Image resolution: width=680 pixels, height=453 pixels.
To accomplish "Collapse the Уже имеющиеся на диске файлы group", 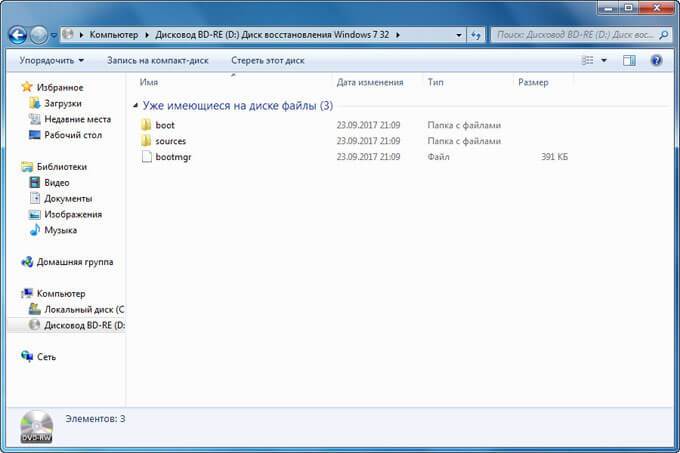I will (x=134, y=105).
